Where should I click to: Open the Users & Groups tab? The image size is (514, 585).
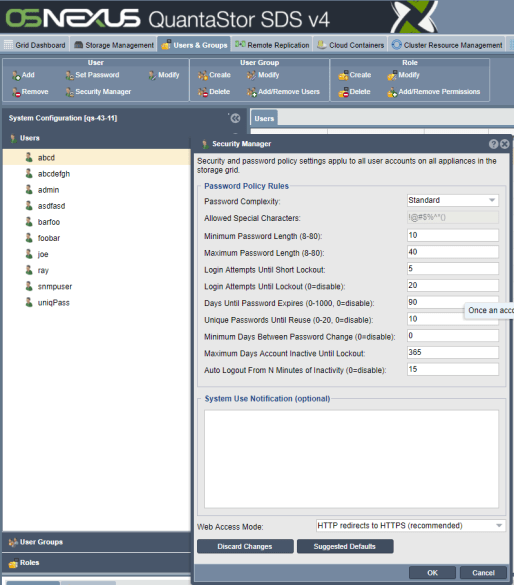(194, 45)
